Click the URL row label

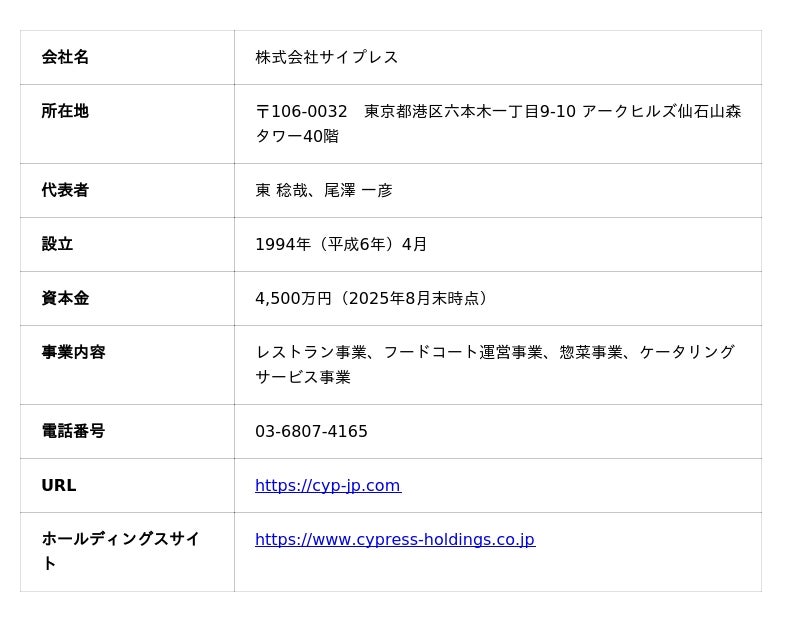click(59, 485)
